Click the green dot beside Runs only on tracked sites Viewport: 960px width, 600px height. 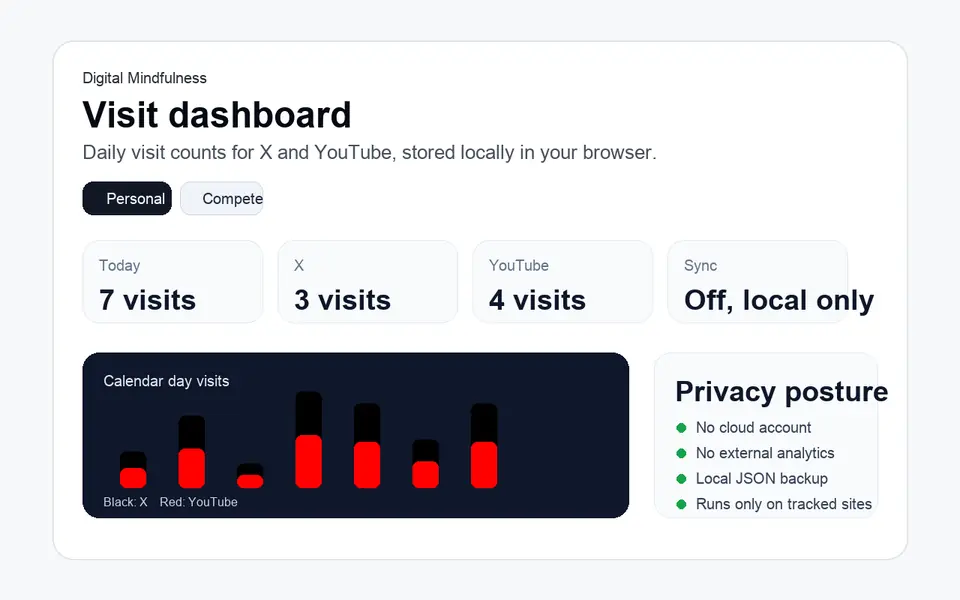pyautogui.click(x=681, y=504)
